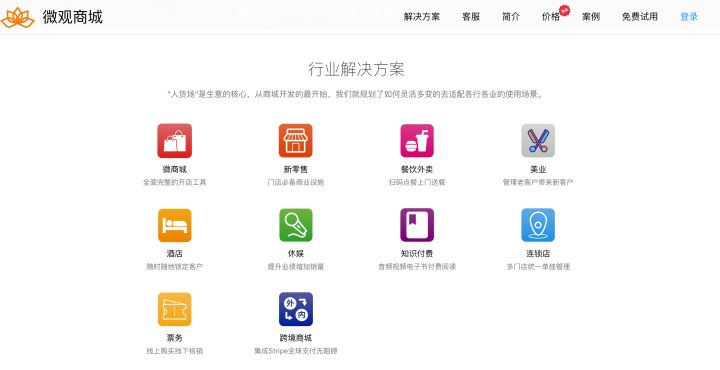Open the 知识付费 book icon
This screenshot has height=370, width=720.
[417, 225]
